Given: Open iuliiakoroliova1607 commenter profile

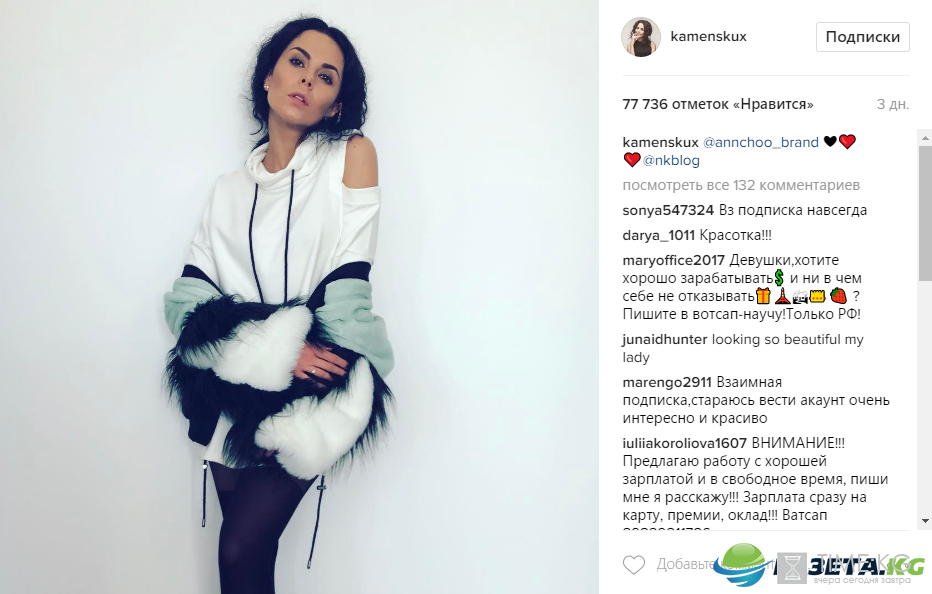Looking at the screenshot, I should point(684,443).
